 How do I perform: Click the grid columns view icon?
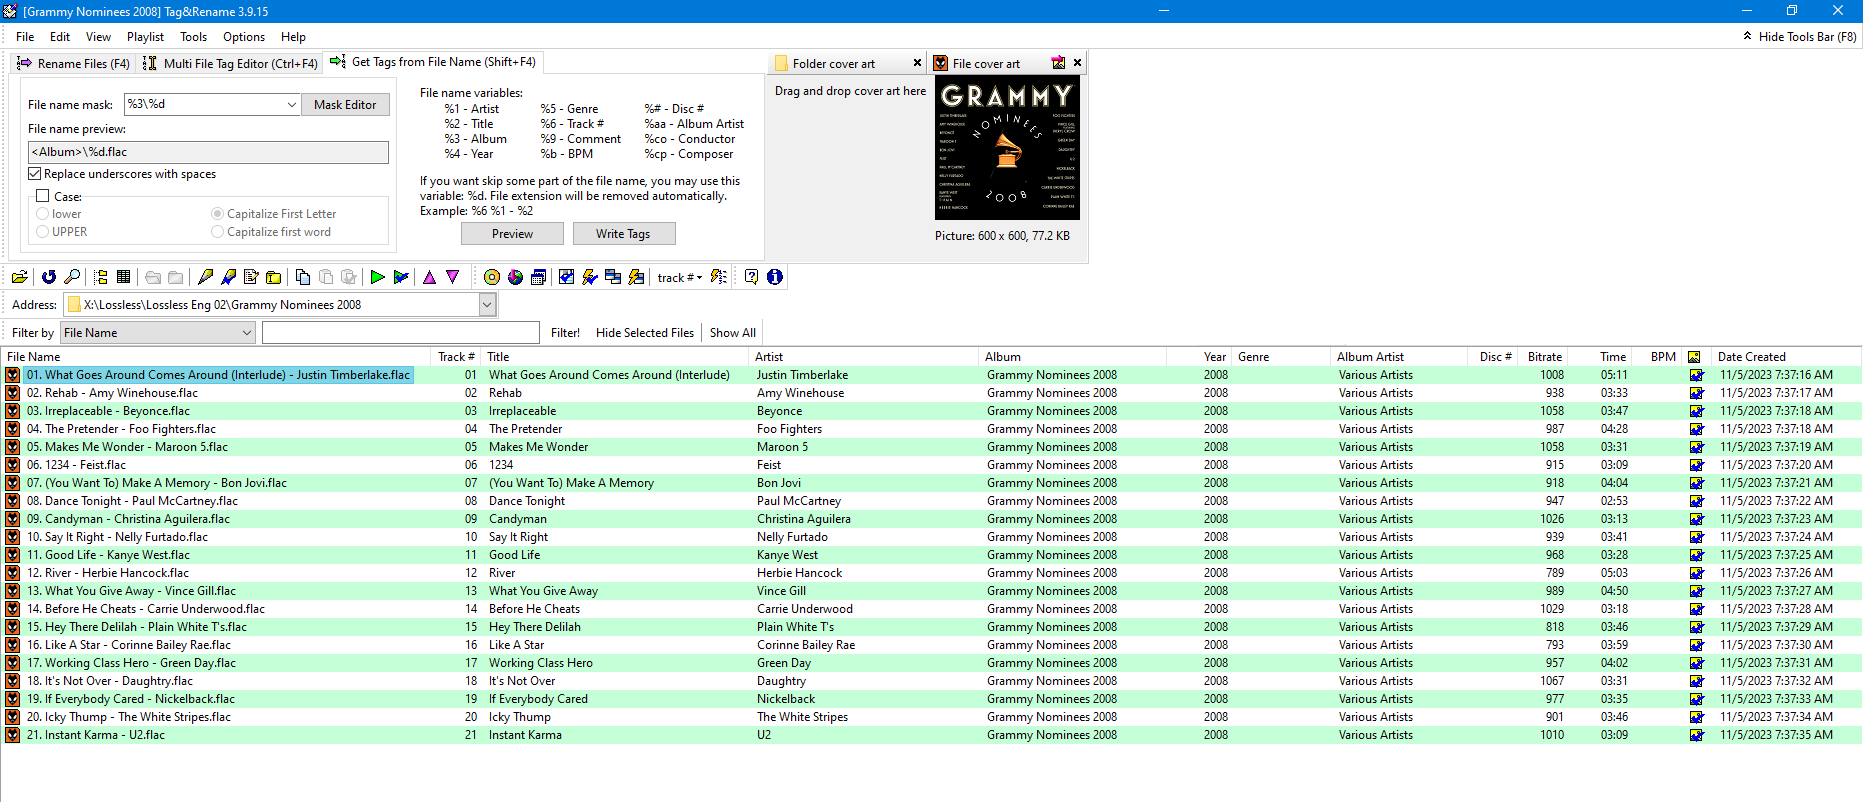click(124, 277)
